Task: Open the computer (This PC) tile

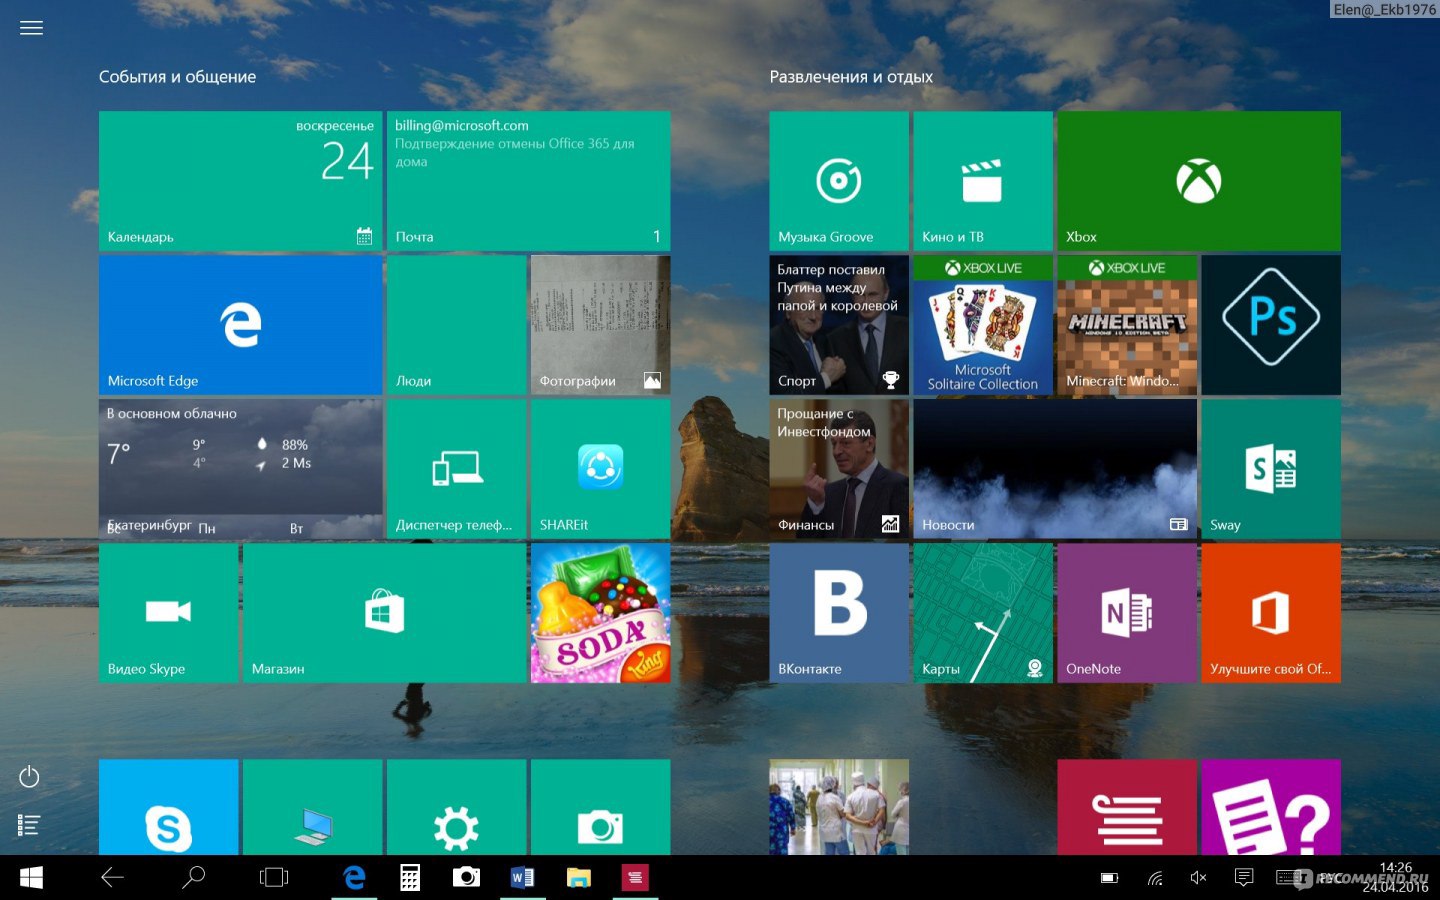Action: point(312,806)
